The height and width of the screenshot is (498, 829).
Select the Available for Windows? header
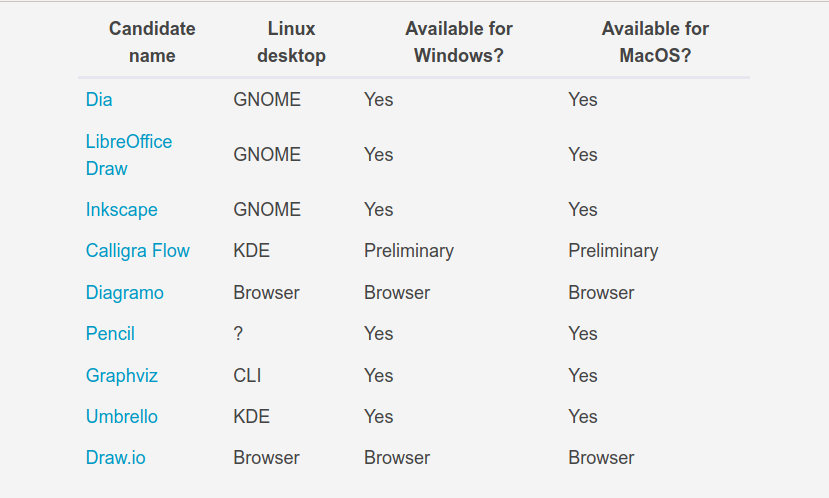(x=459, y=42)
